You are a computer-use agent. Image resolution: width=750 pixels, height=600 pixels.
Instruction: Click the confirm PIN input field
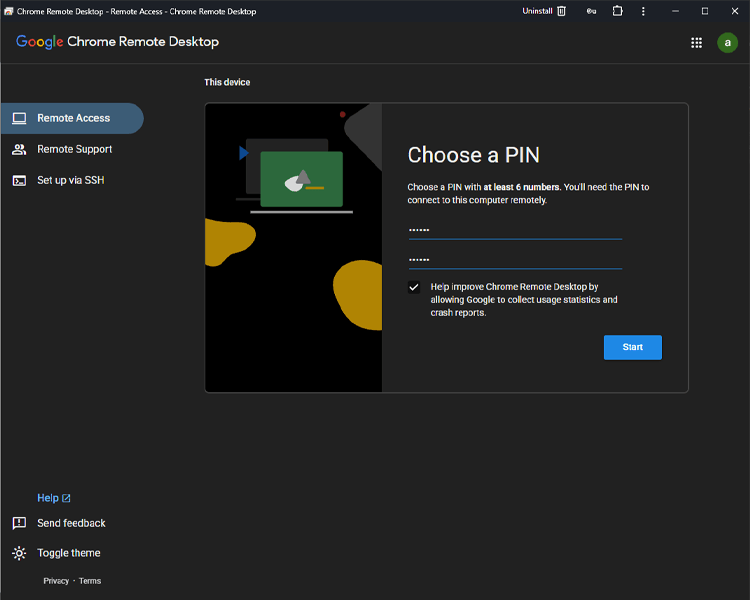(515, 260)
